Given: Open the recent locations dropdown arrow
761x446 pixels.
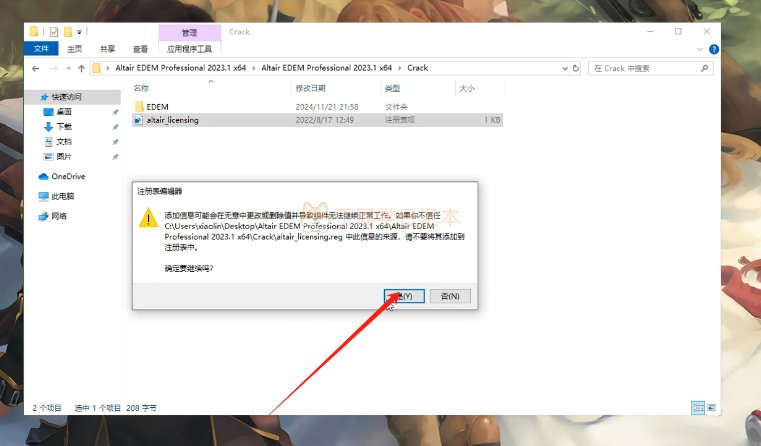Looking at the screenshot, I should (x=68, y=68).
